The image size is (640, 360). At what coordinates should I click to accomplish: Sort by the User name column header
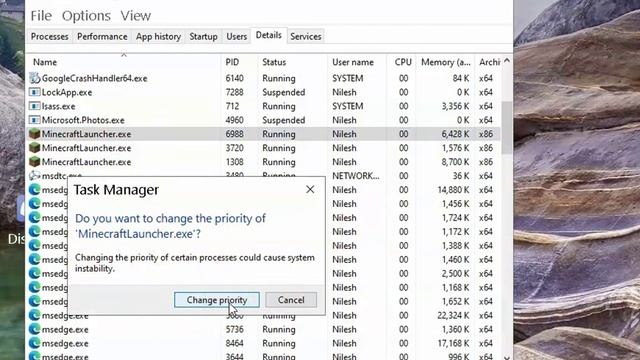tap(353, 62)
